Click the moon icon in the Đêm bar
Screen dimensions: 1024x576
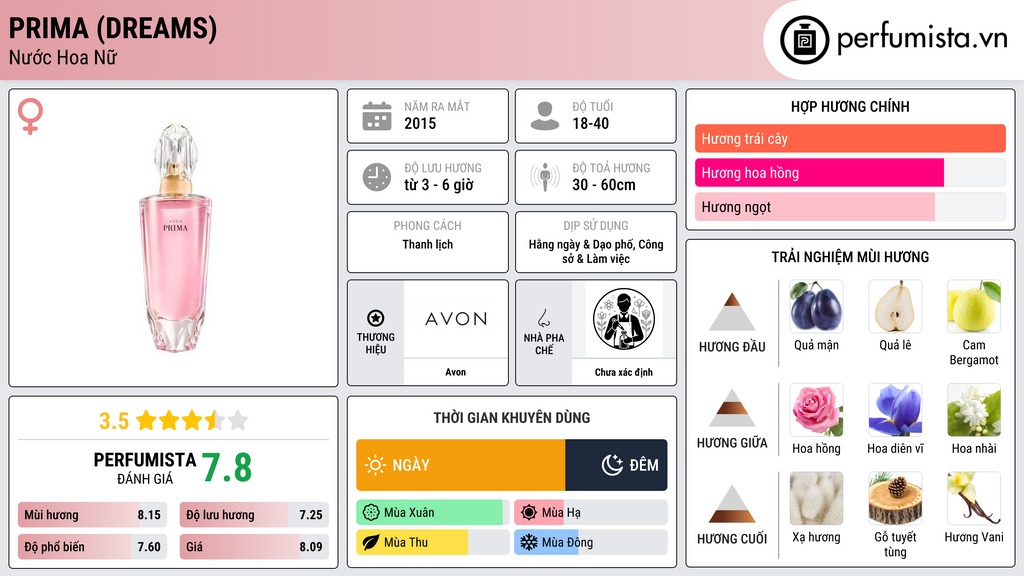coord(612,465)
